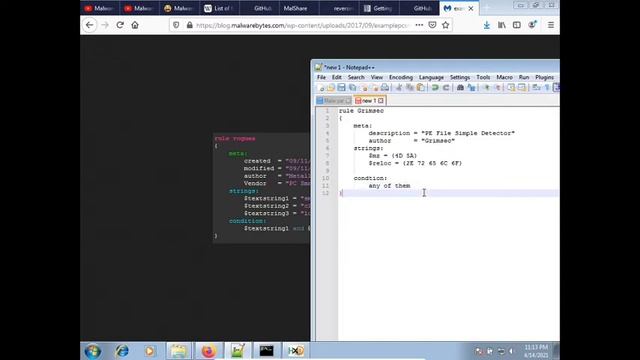The image size is (640, 360).
Task: Click the taskbar clock showing 11:17 PM
Action: (x=536, y=351)
